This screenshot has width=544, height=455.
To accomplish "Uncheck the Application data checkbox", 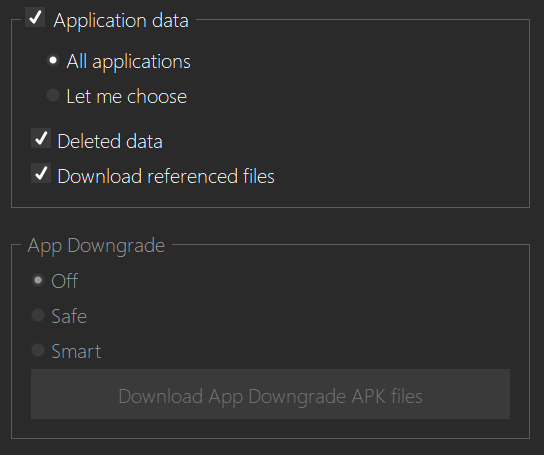I will 35,17.
